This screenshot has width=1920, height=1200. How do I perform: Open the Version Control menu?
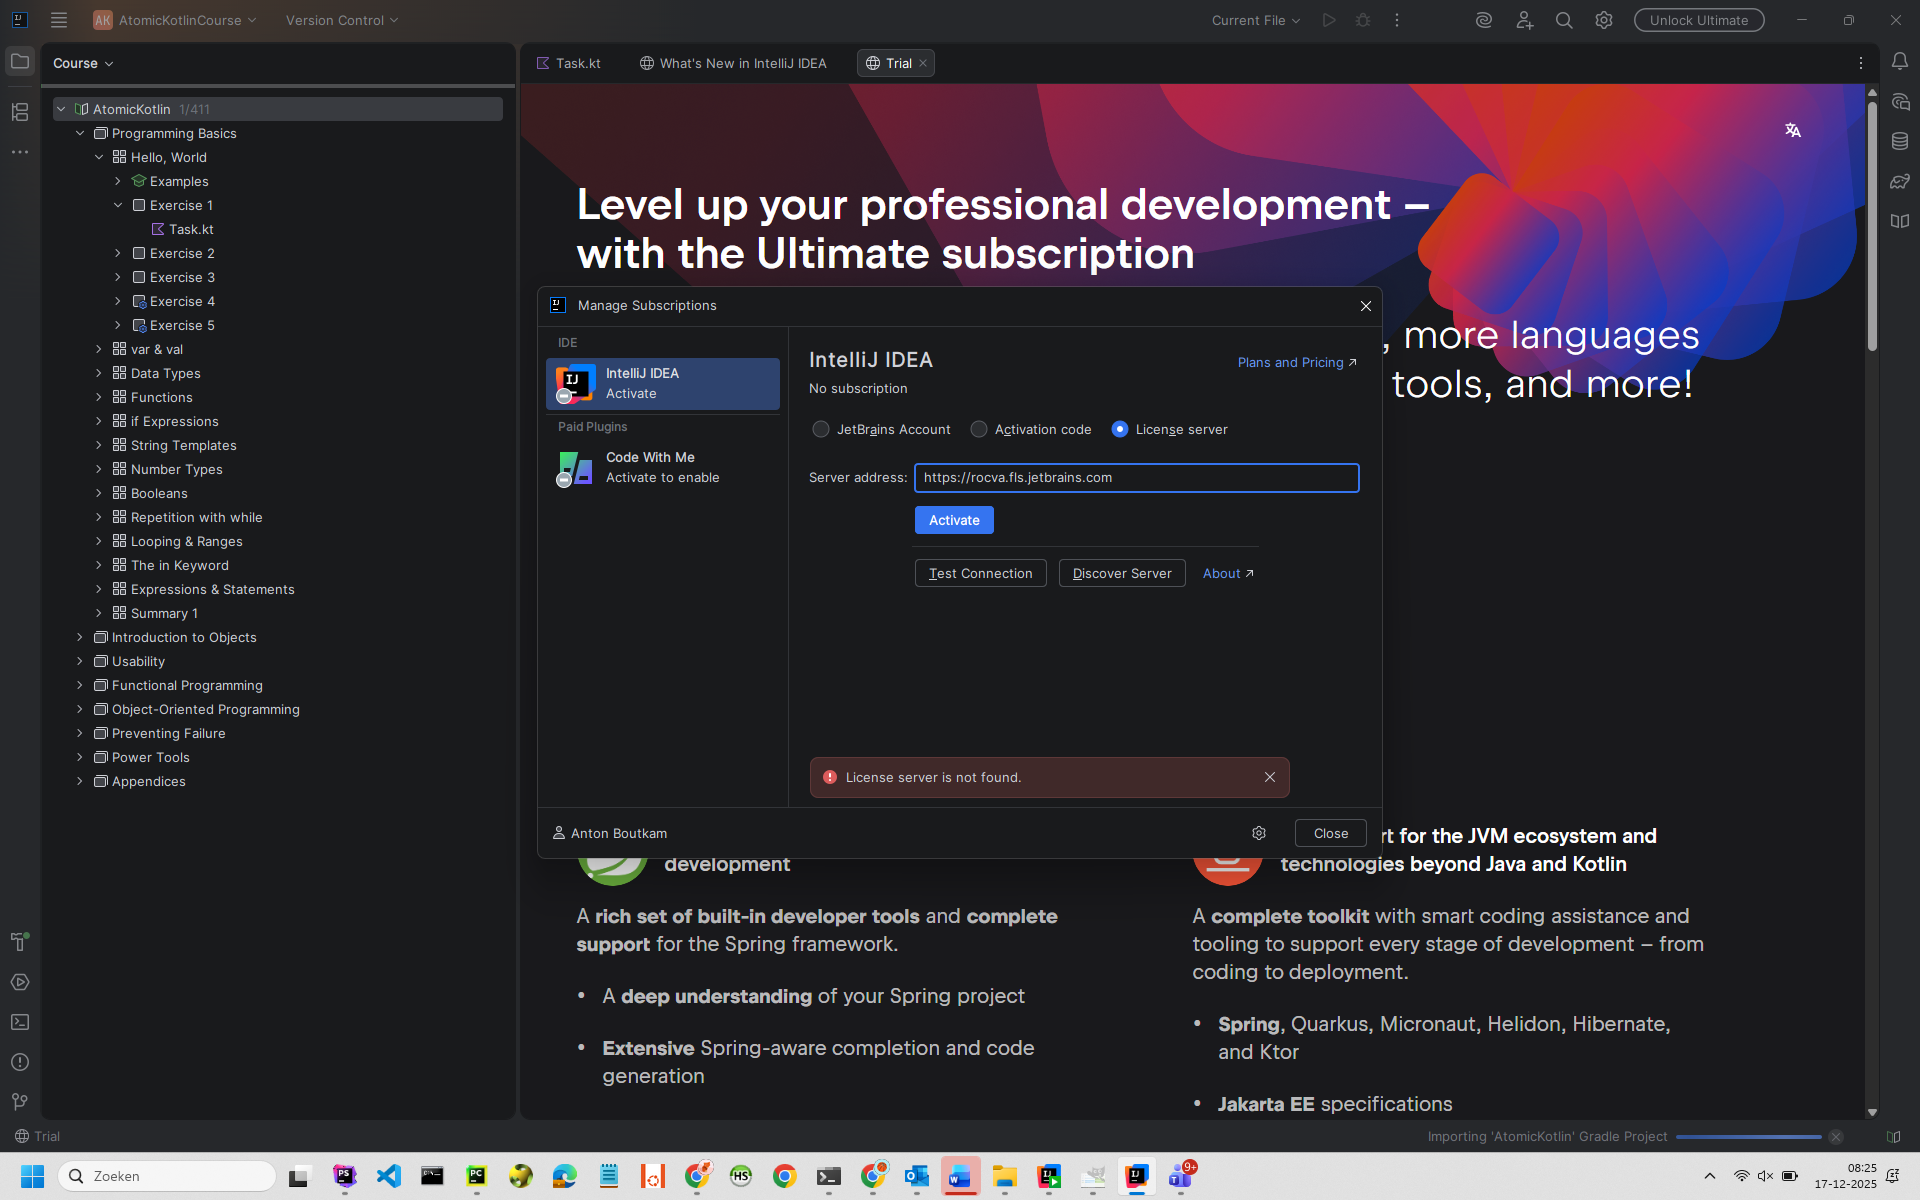click(342, 20)
